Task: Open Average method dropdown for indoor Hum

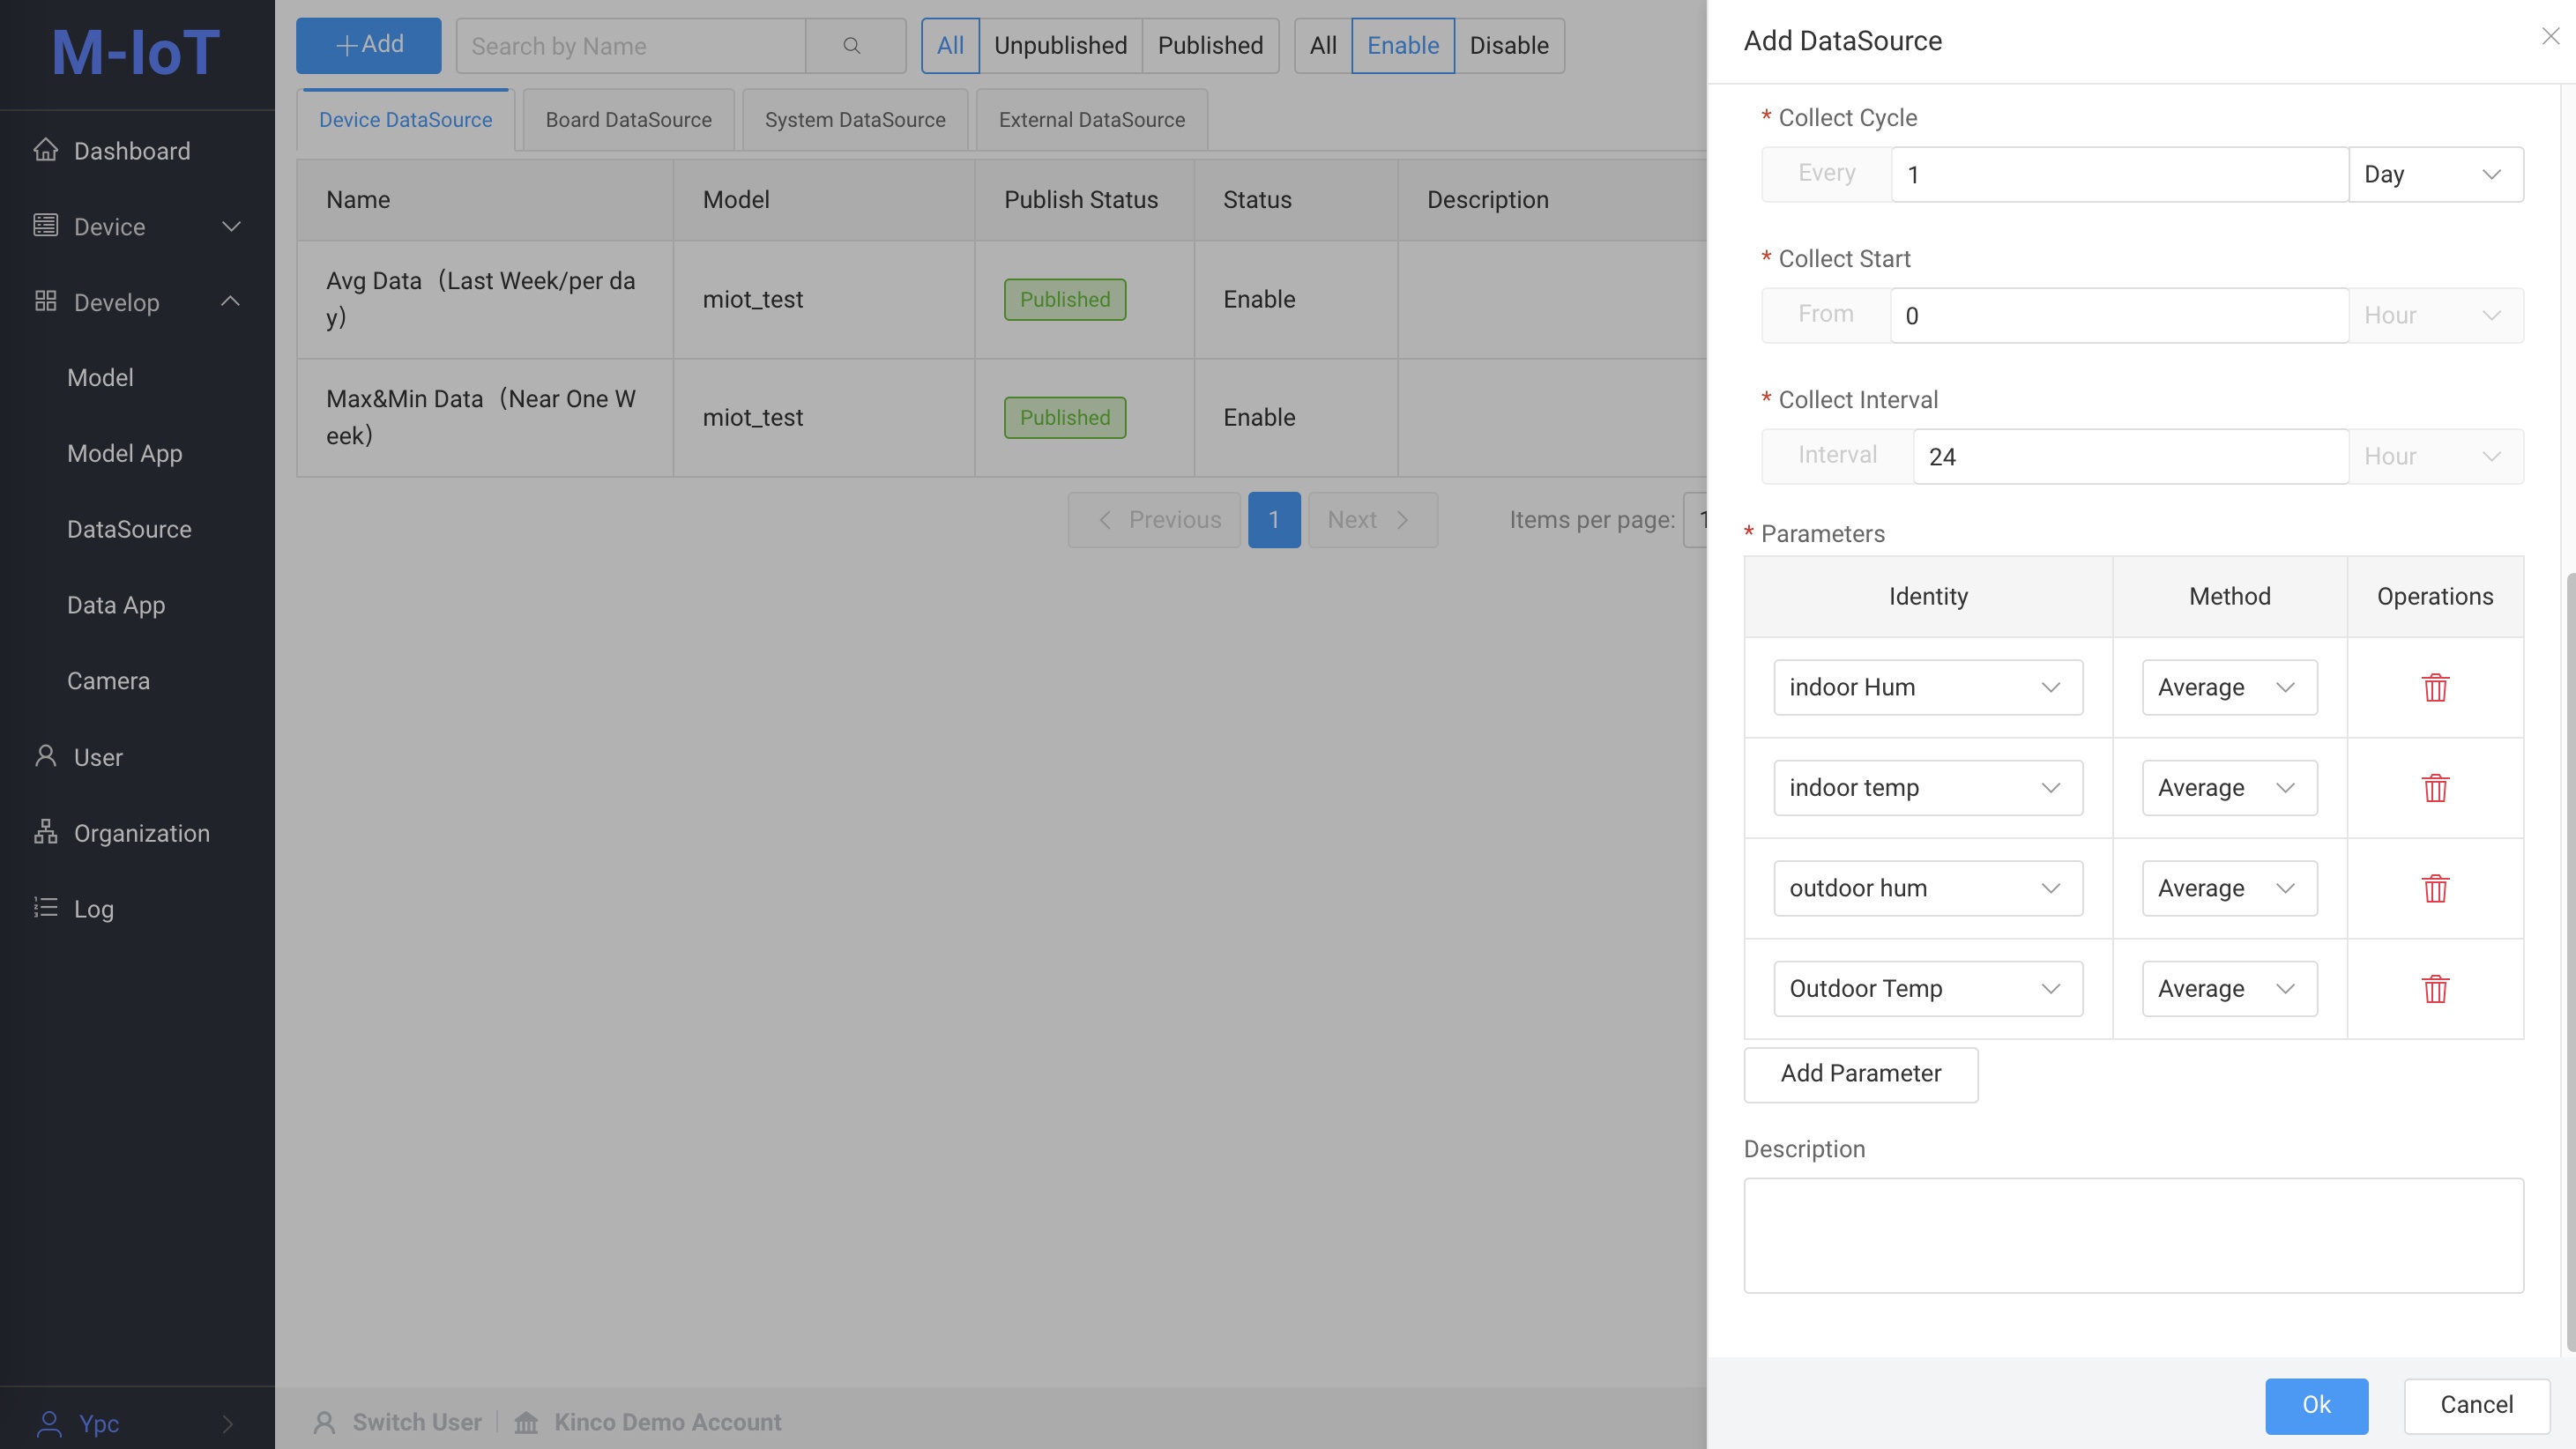Action: click(2229, 687)
